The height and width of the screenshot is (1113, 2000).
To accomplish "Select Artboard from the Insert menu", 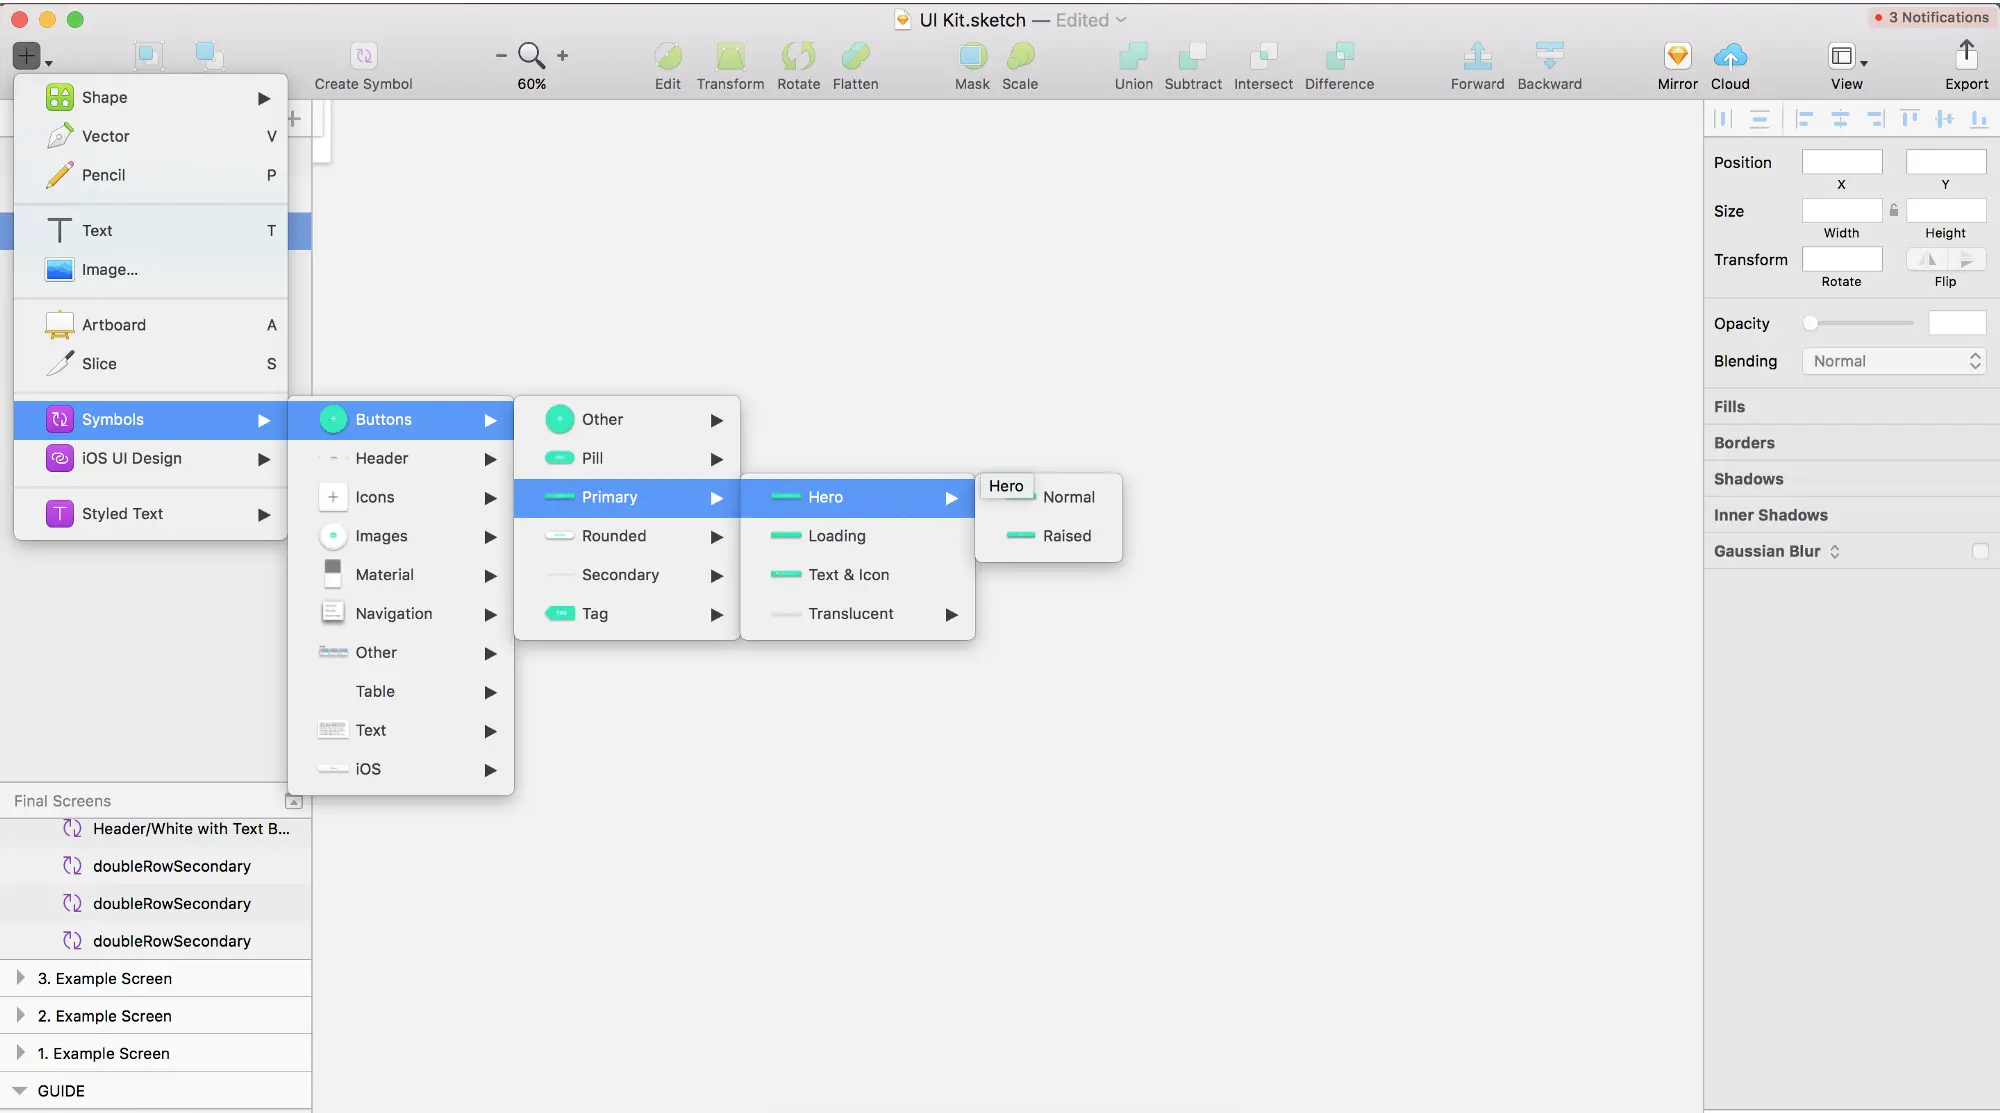I will point(114,325).
